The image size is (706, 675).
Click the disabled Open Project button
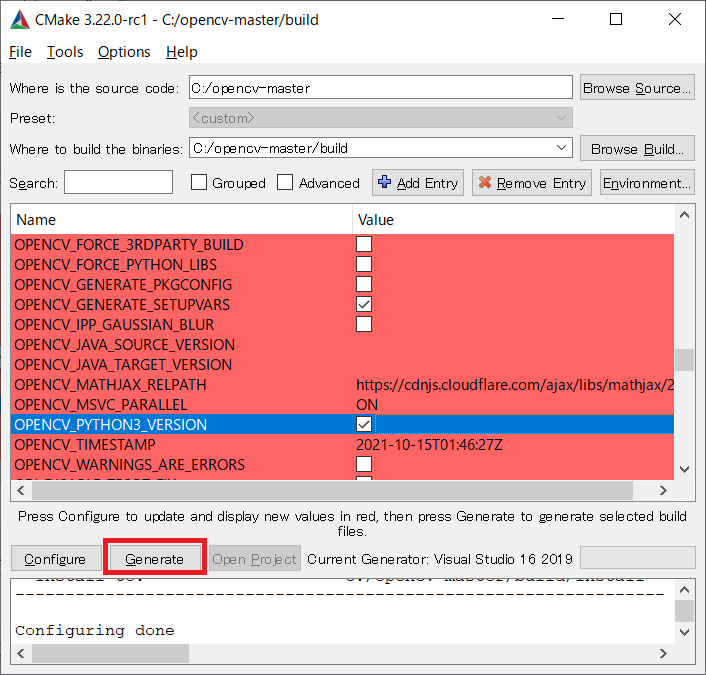pyautogui.click(x=254, y=558)
